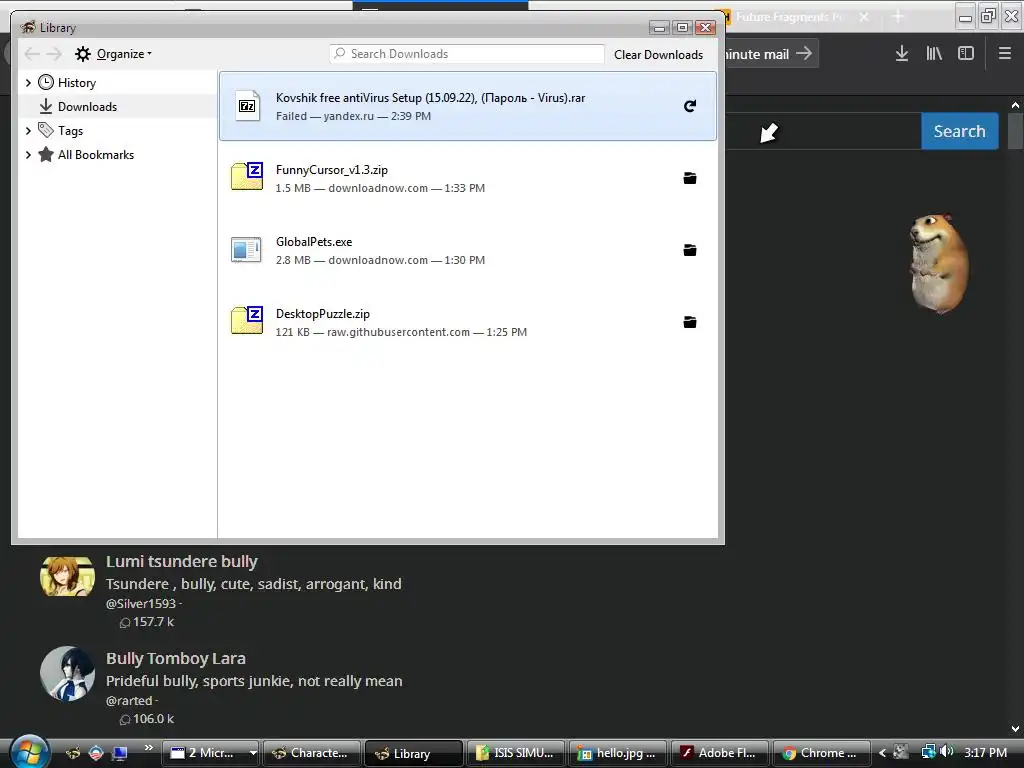Open a new browser tab

(898, 17)
